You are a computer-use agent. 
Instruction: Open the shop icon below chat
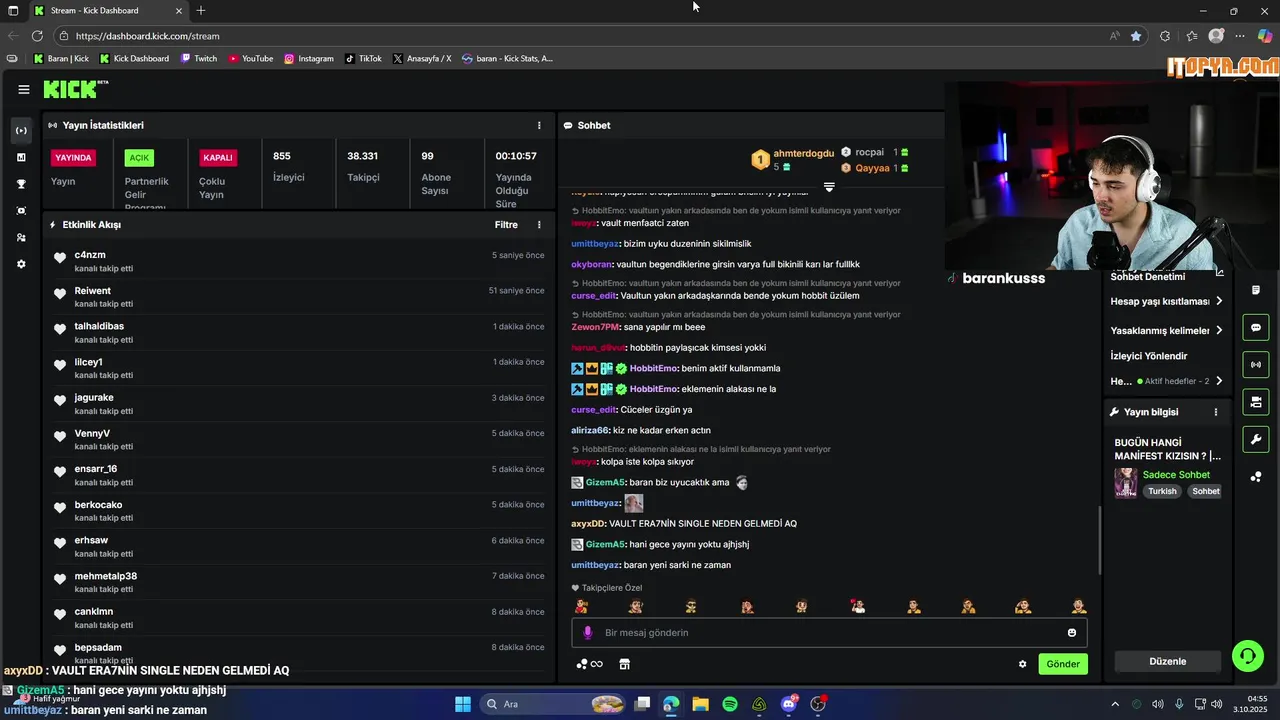click(x=625, y=664)
